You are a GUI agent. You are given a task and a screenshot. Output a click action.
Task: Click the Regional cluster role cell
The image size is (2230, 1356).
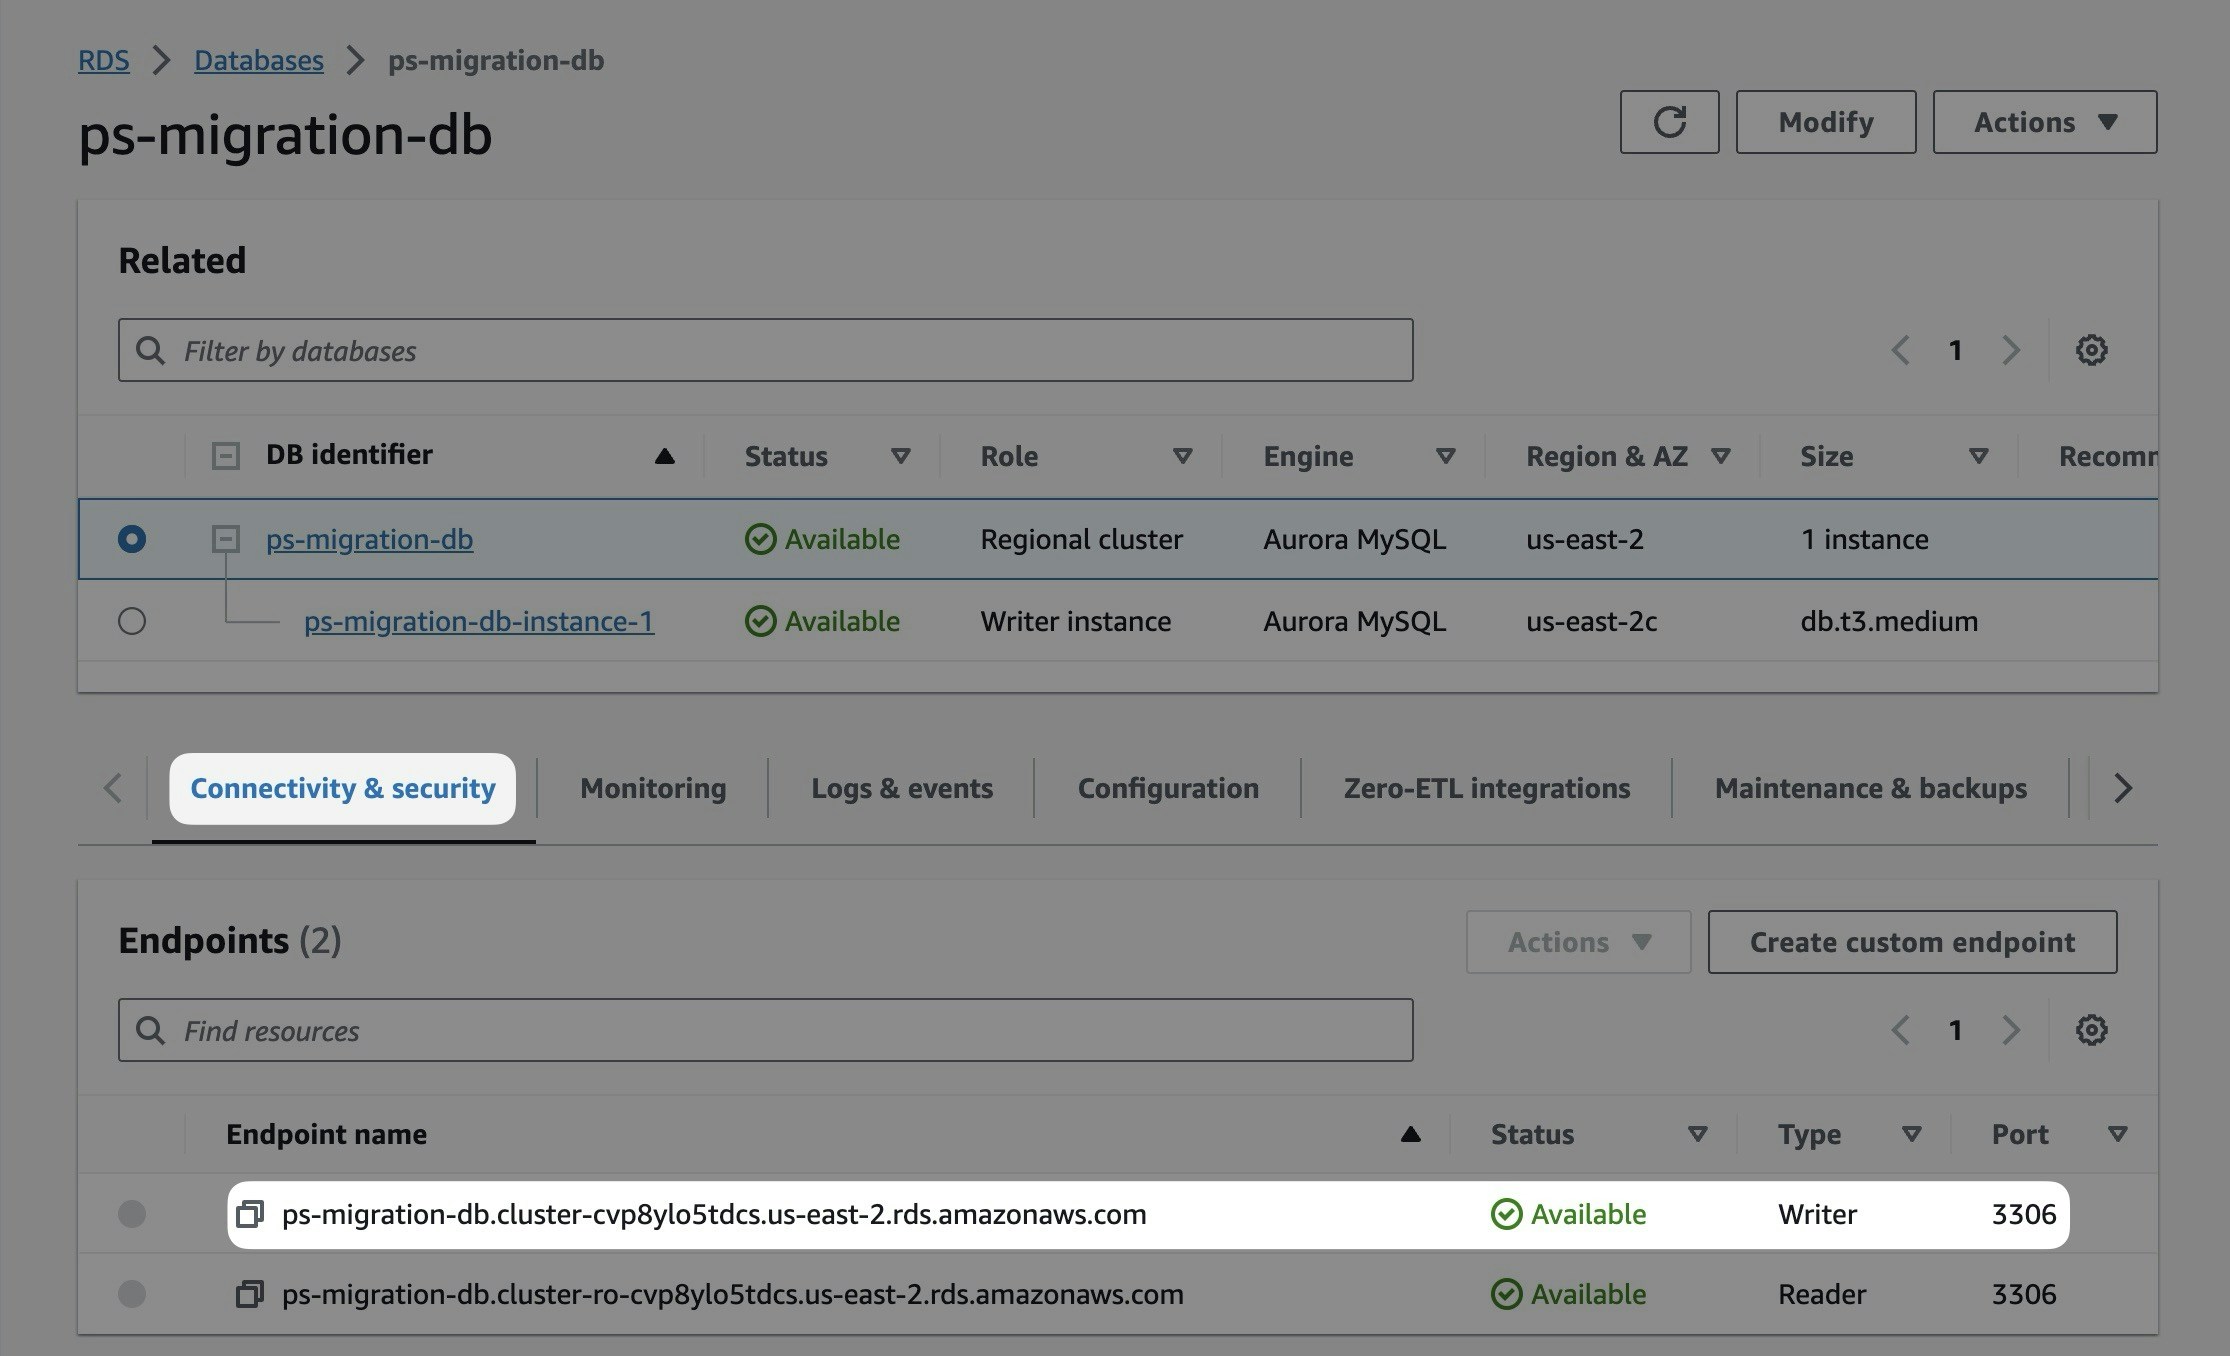[x=1081, y=539]
